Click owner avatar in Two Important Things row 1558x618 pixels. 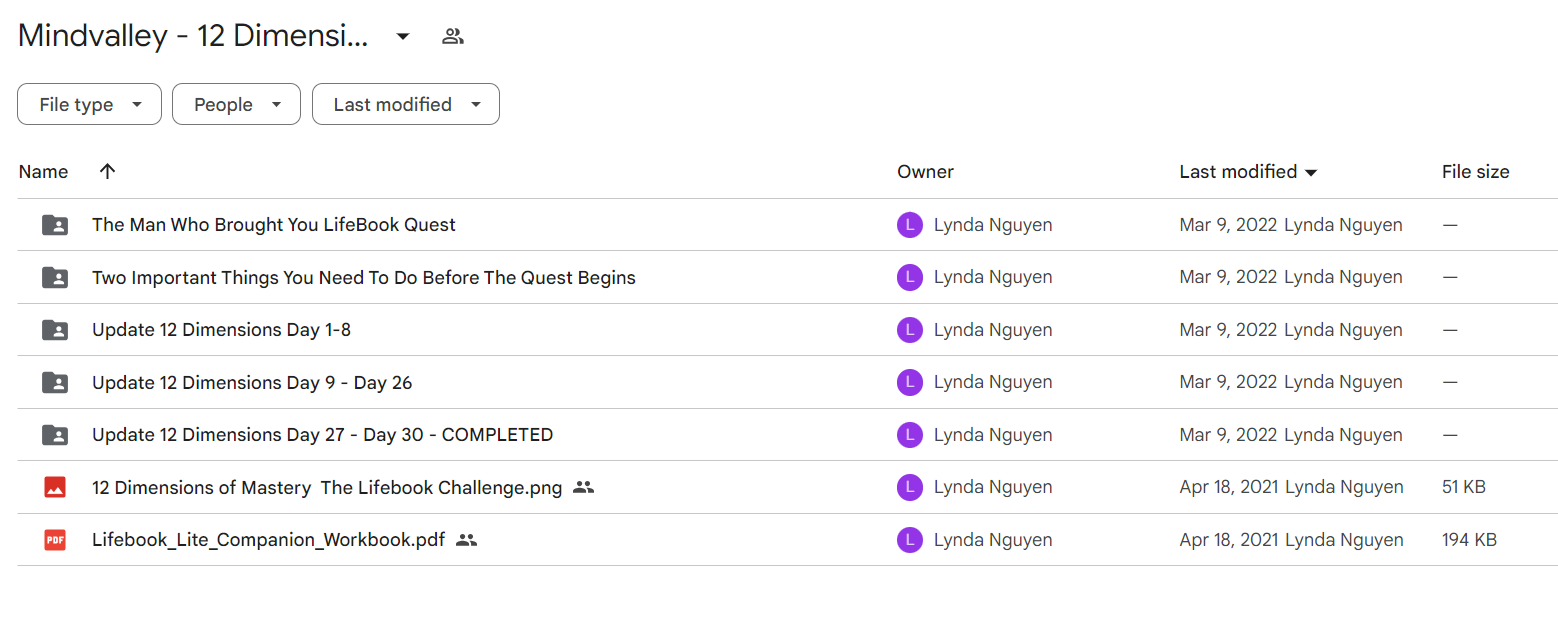[x=909, y=277]
